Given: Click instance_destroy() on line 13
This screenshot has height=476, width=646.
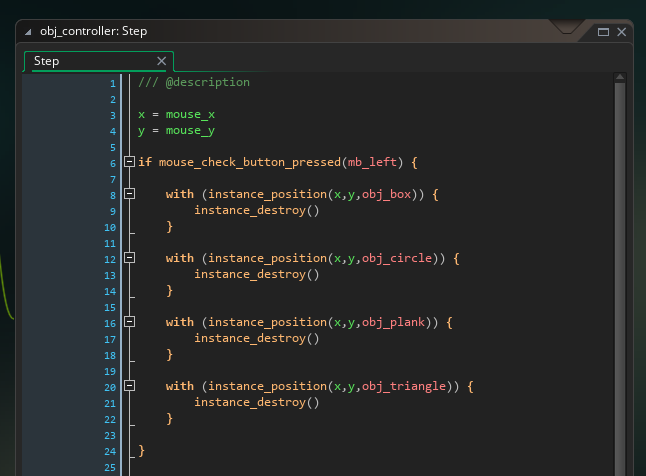Looking at the screenshot, I should 257,274.
